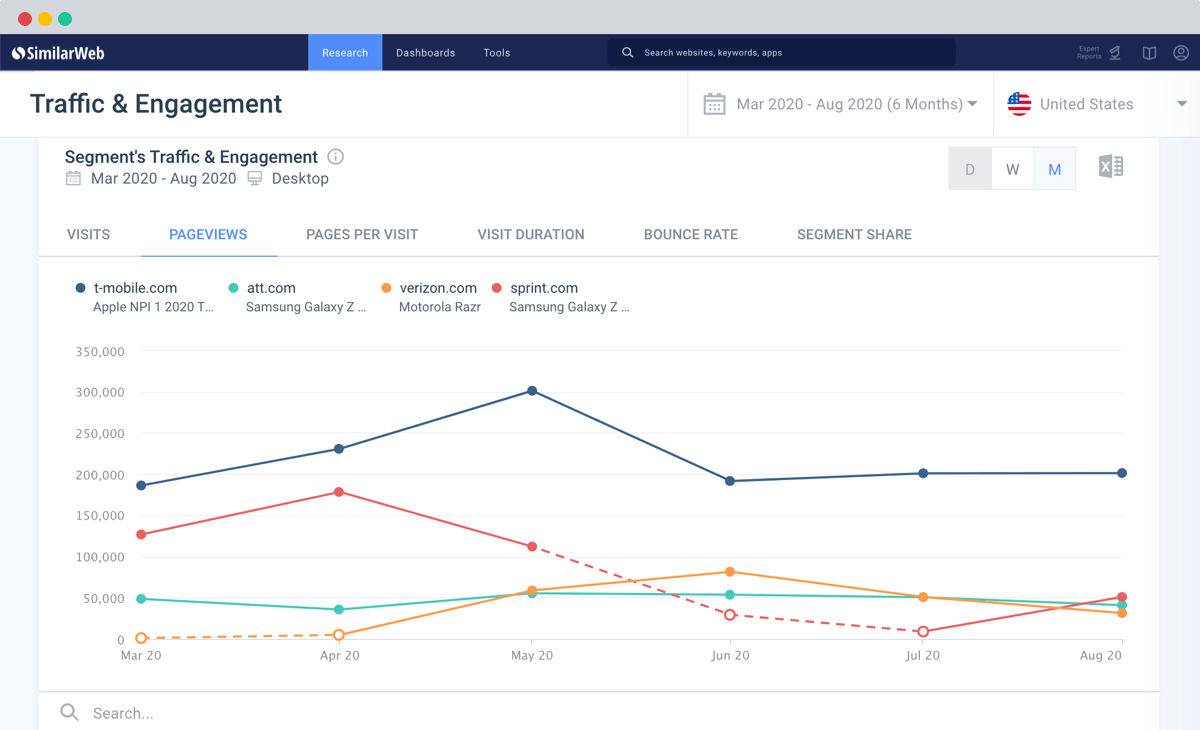The height and width of the screenshot is (730, 1200).
Task: Open the user account icon
Action: tap(1181, 53)
